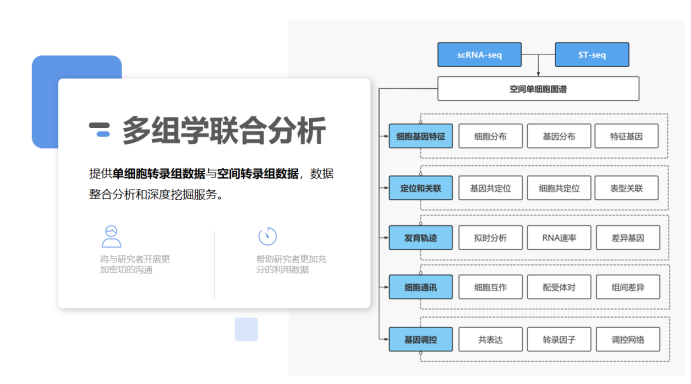Click the 细胞共定位 item
This screenshot has width=691, height=384.
[559, 188]
